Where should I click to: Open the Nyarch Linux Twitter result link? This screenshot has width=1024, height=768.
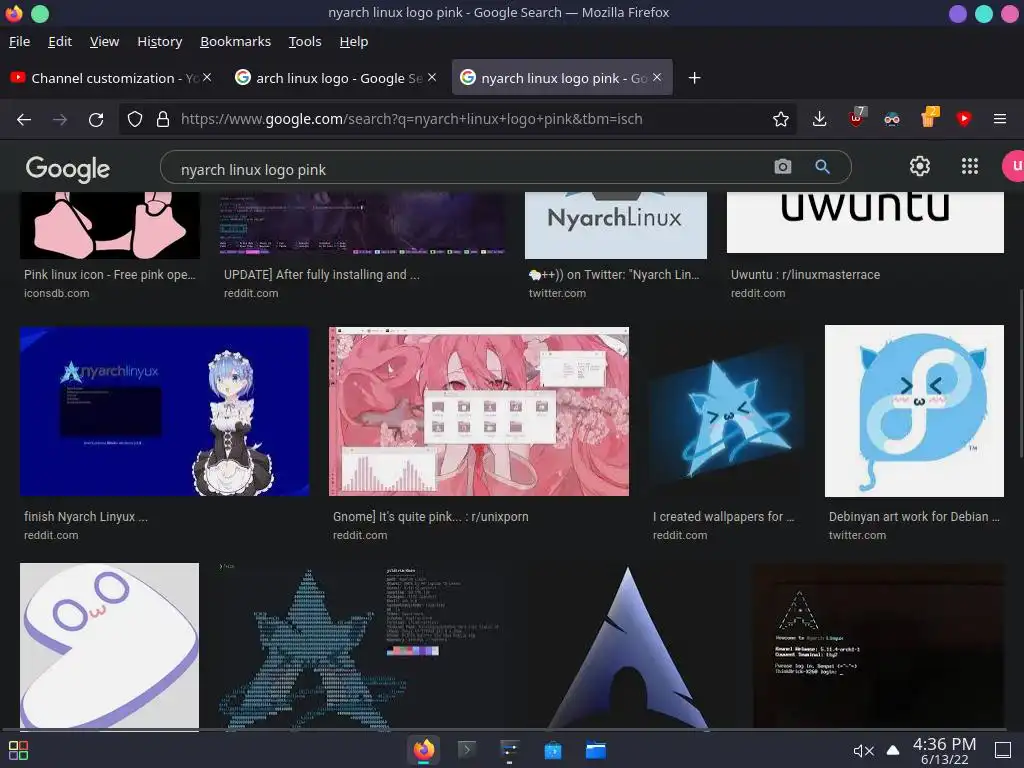point(614,275)
